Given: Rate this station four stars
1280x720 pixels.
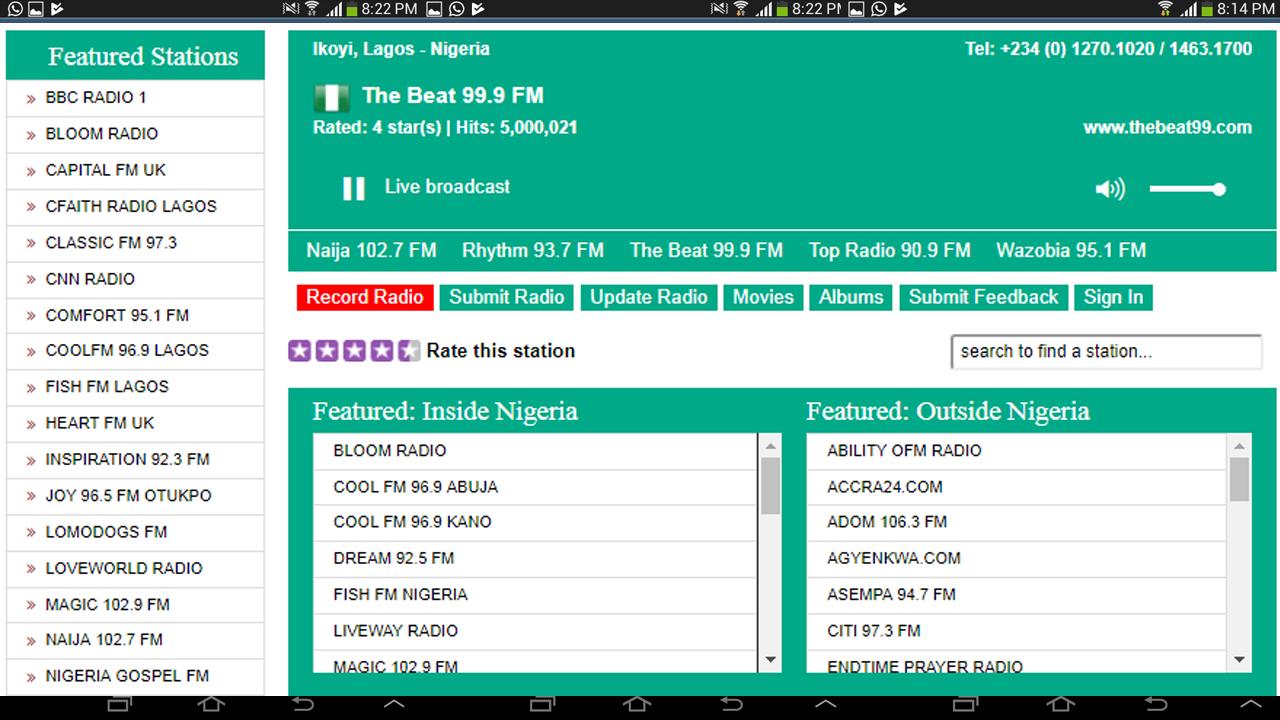Looking at the screenshot, I should [x=381, y=351].
